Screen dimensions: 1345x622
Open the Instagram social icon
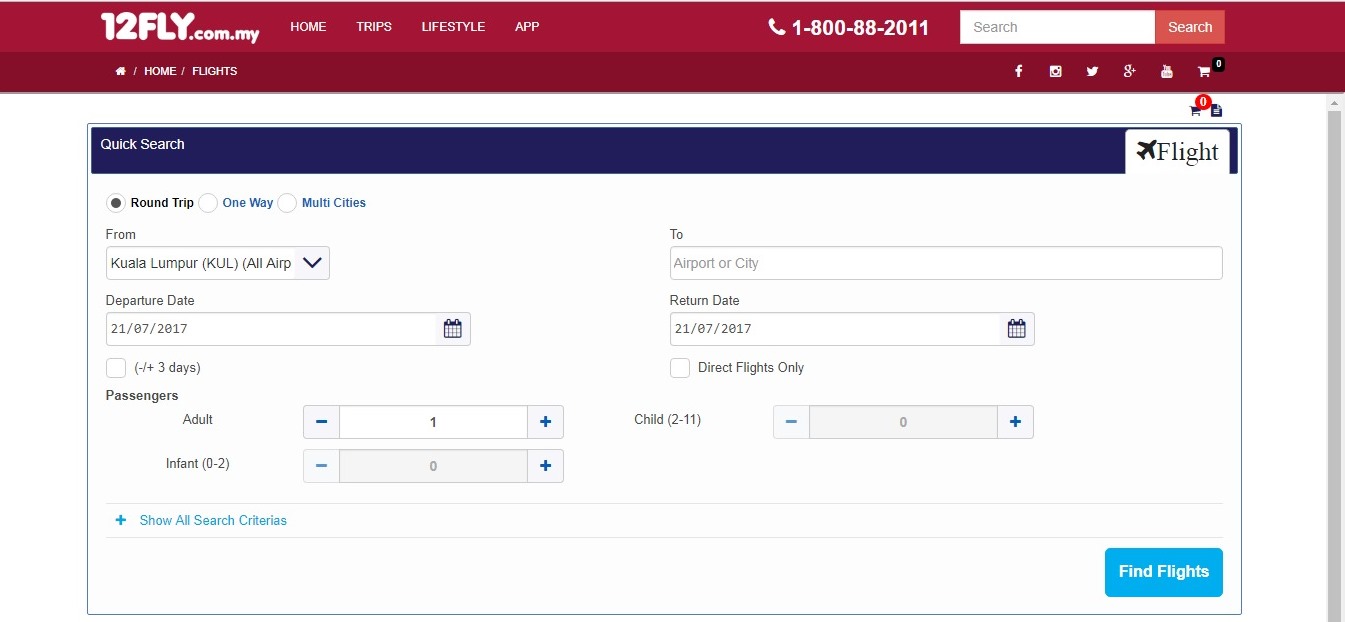pos(1055,71)
